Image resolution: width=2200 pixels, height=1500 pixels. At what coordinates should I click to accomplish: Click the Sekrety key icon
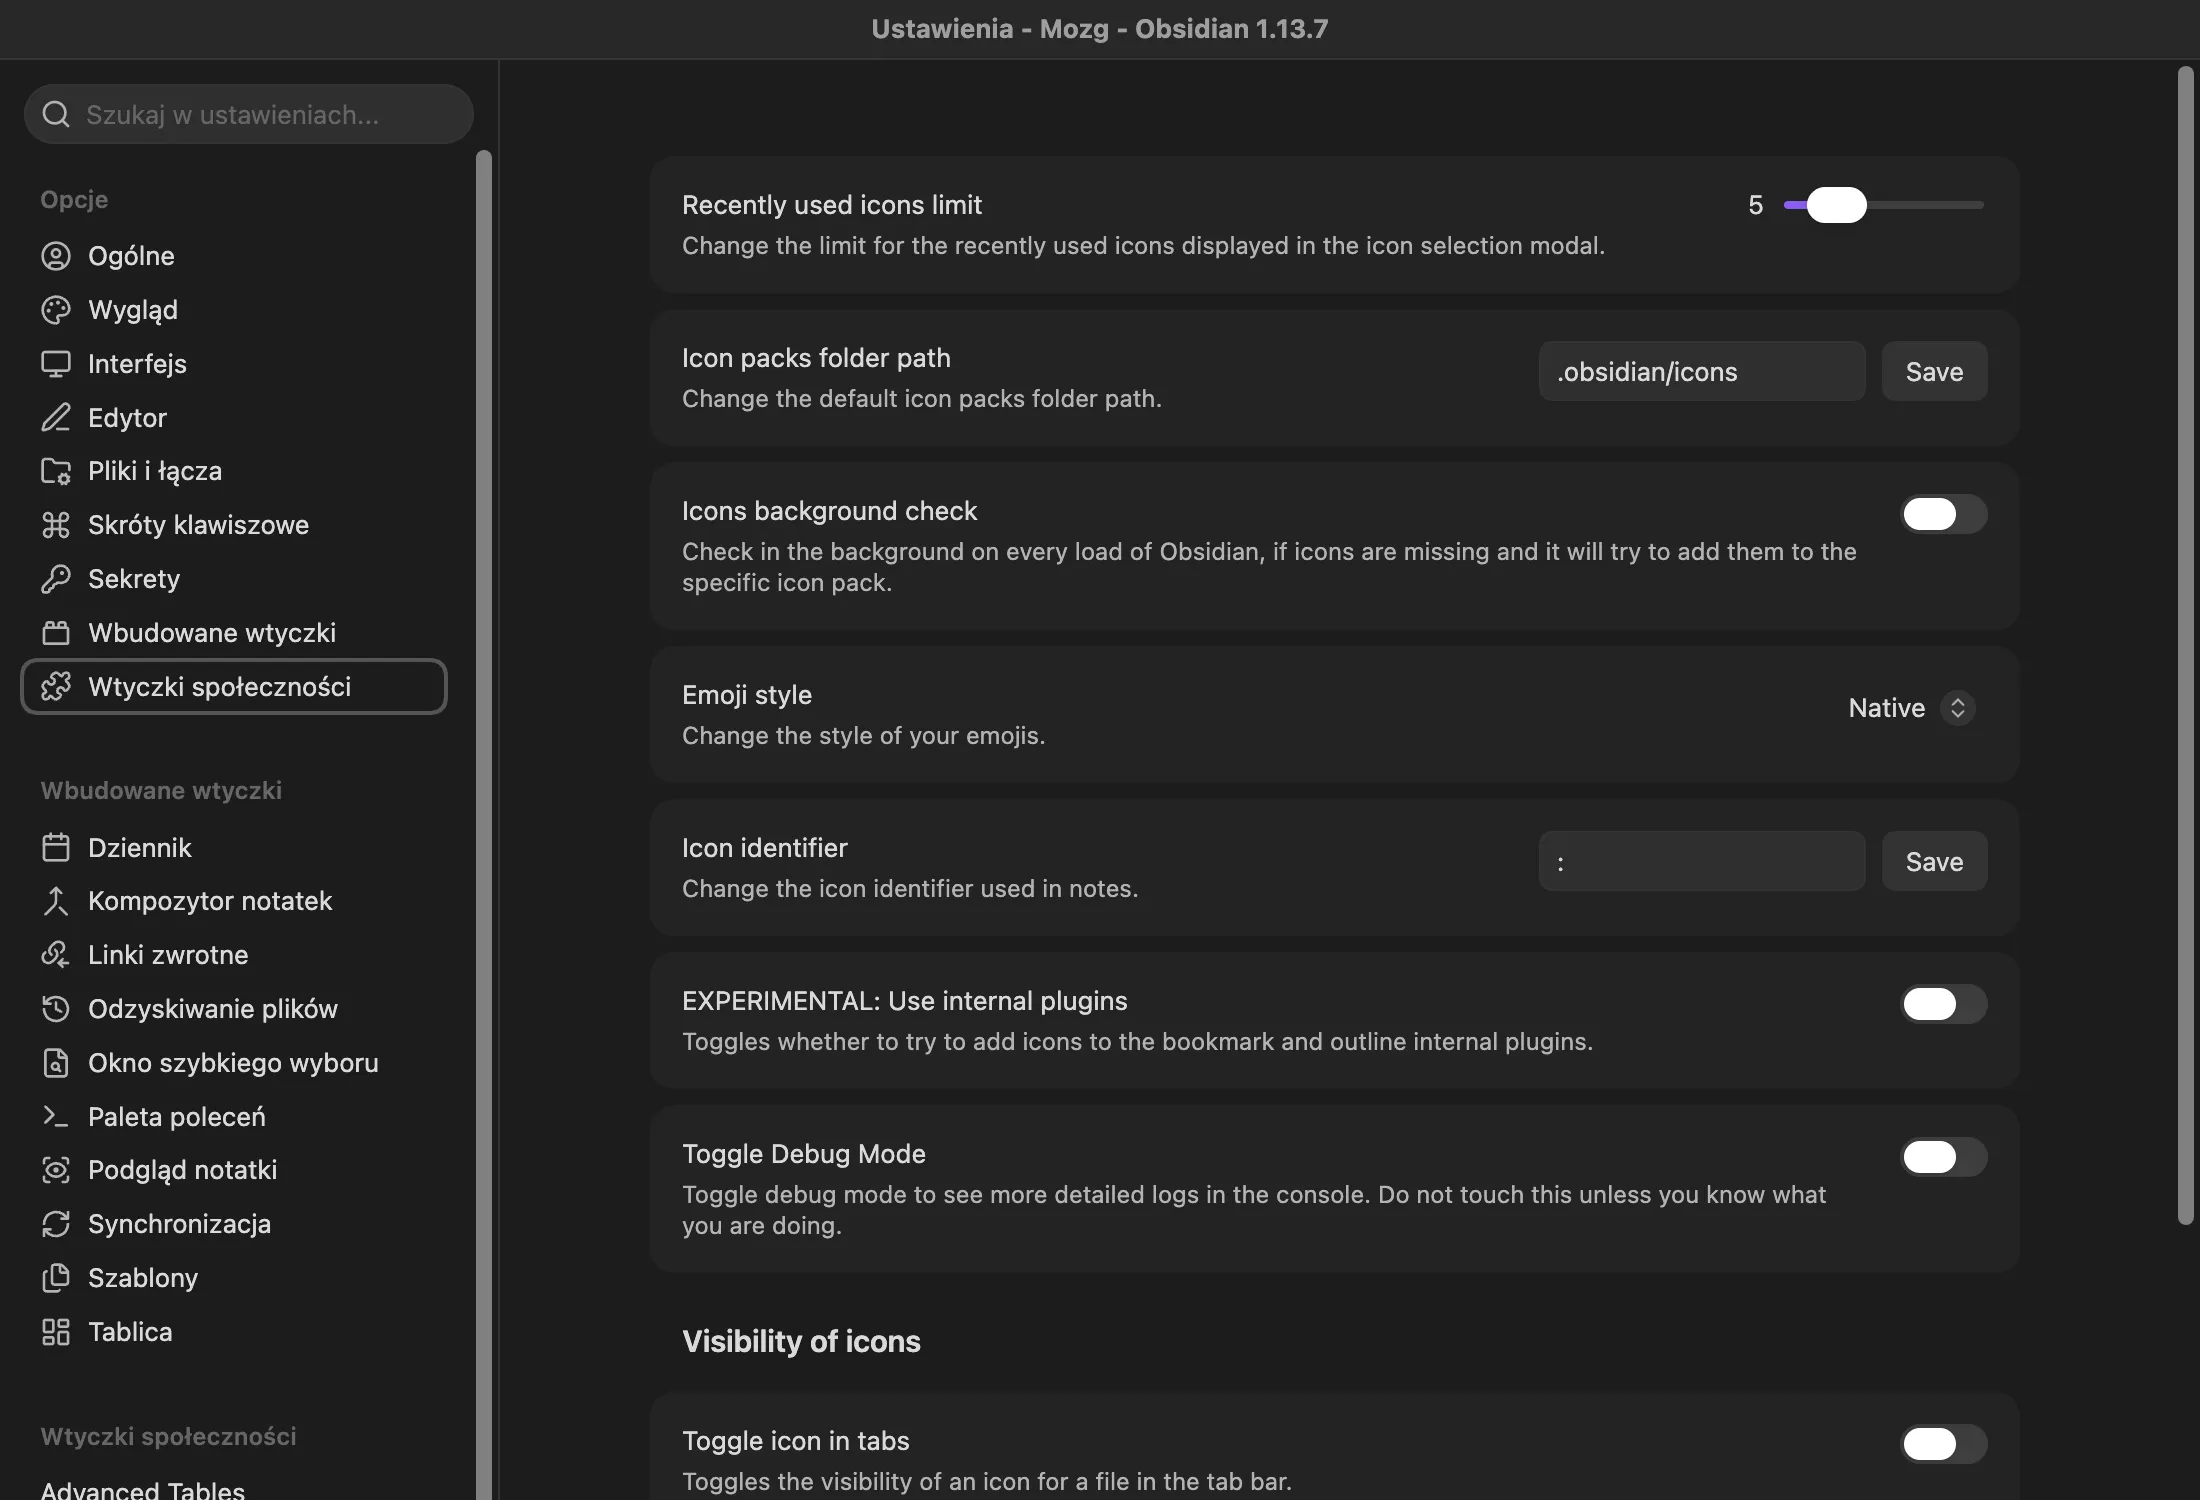[56, 579]
